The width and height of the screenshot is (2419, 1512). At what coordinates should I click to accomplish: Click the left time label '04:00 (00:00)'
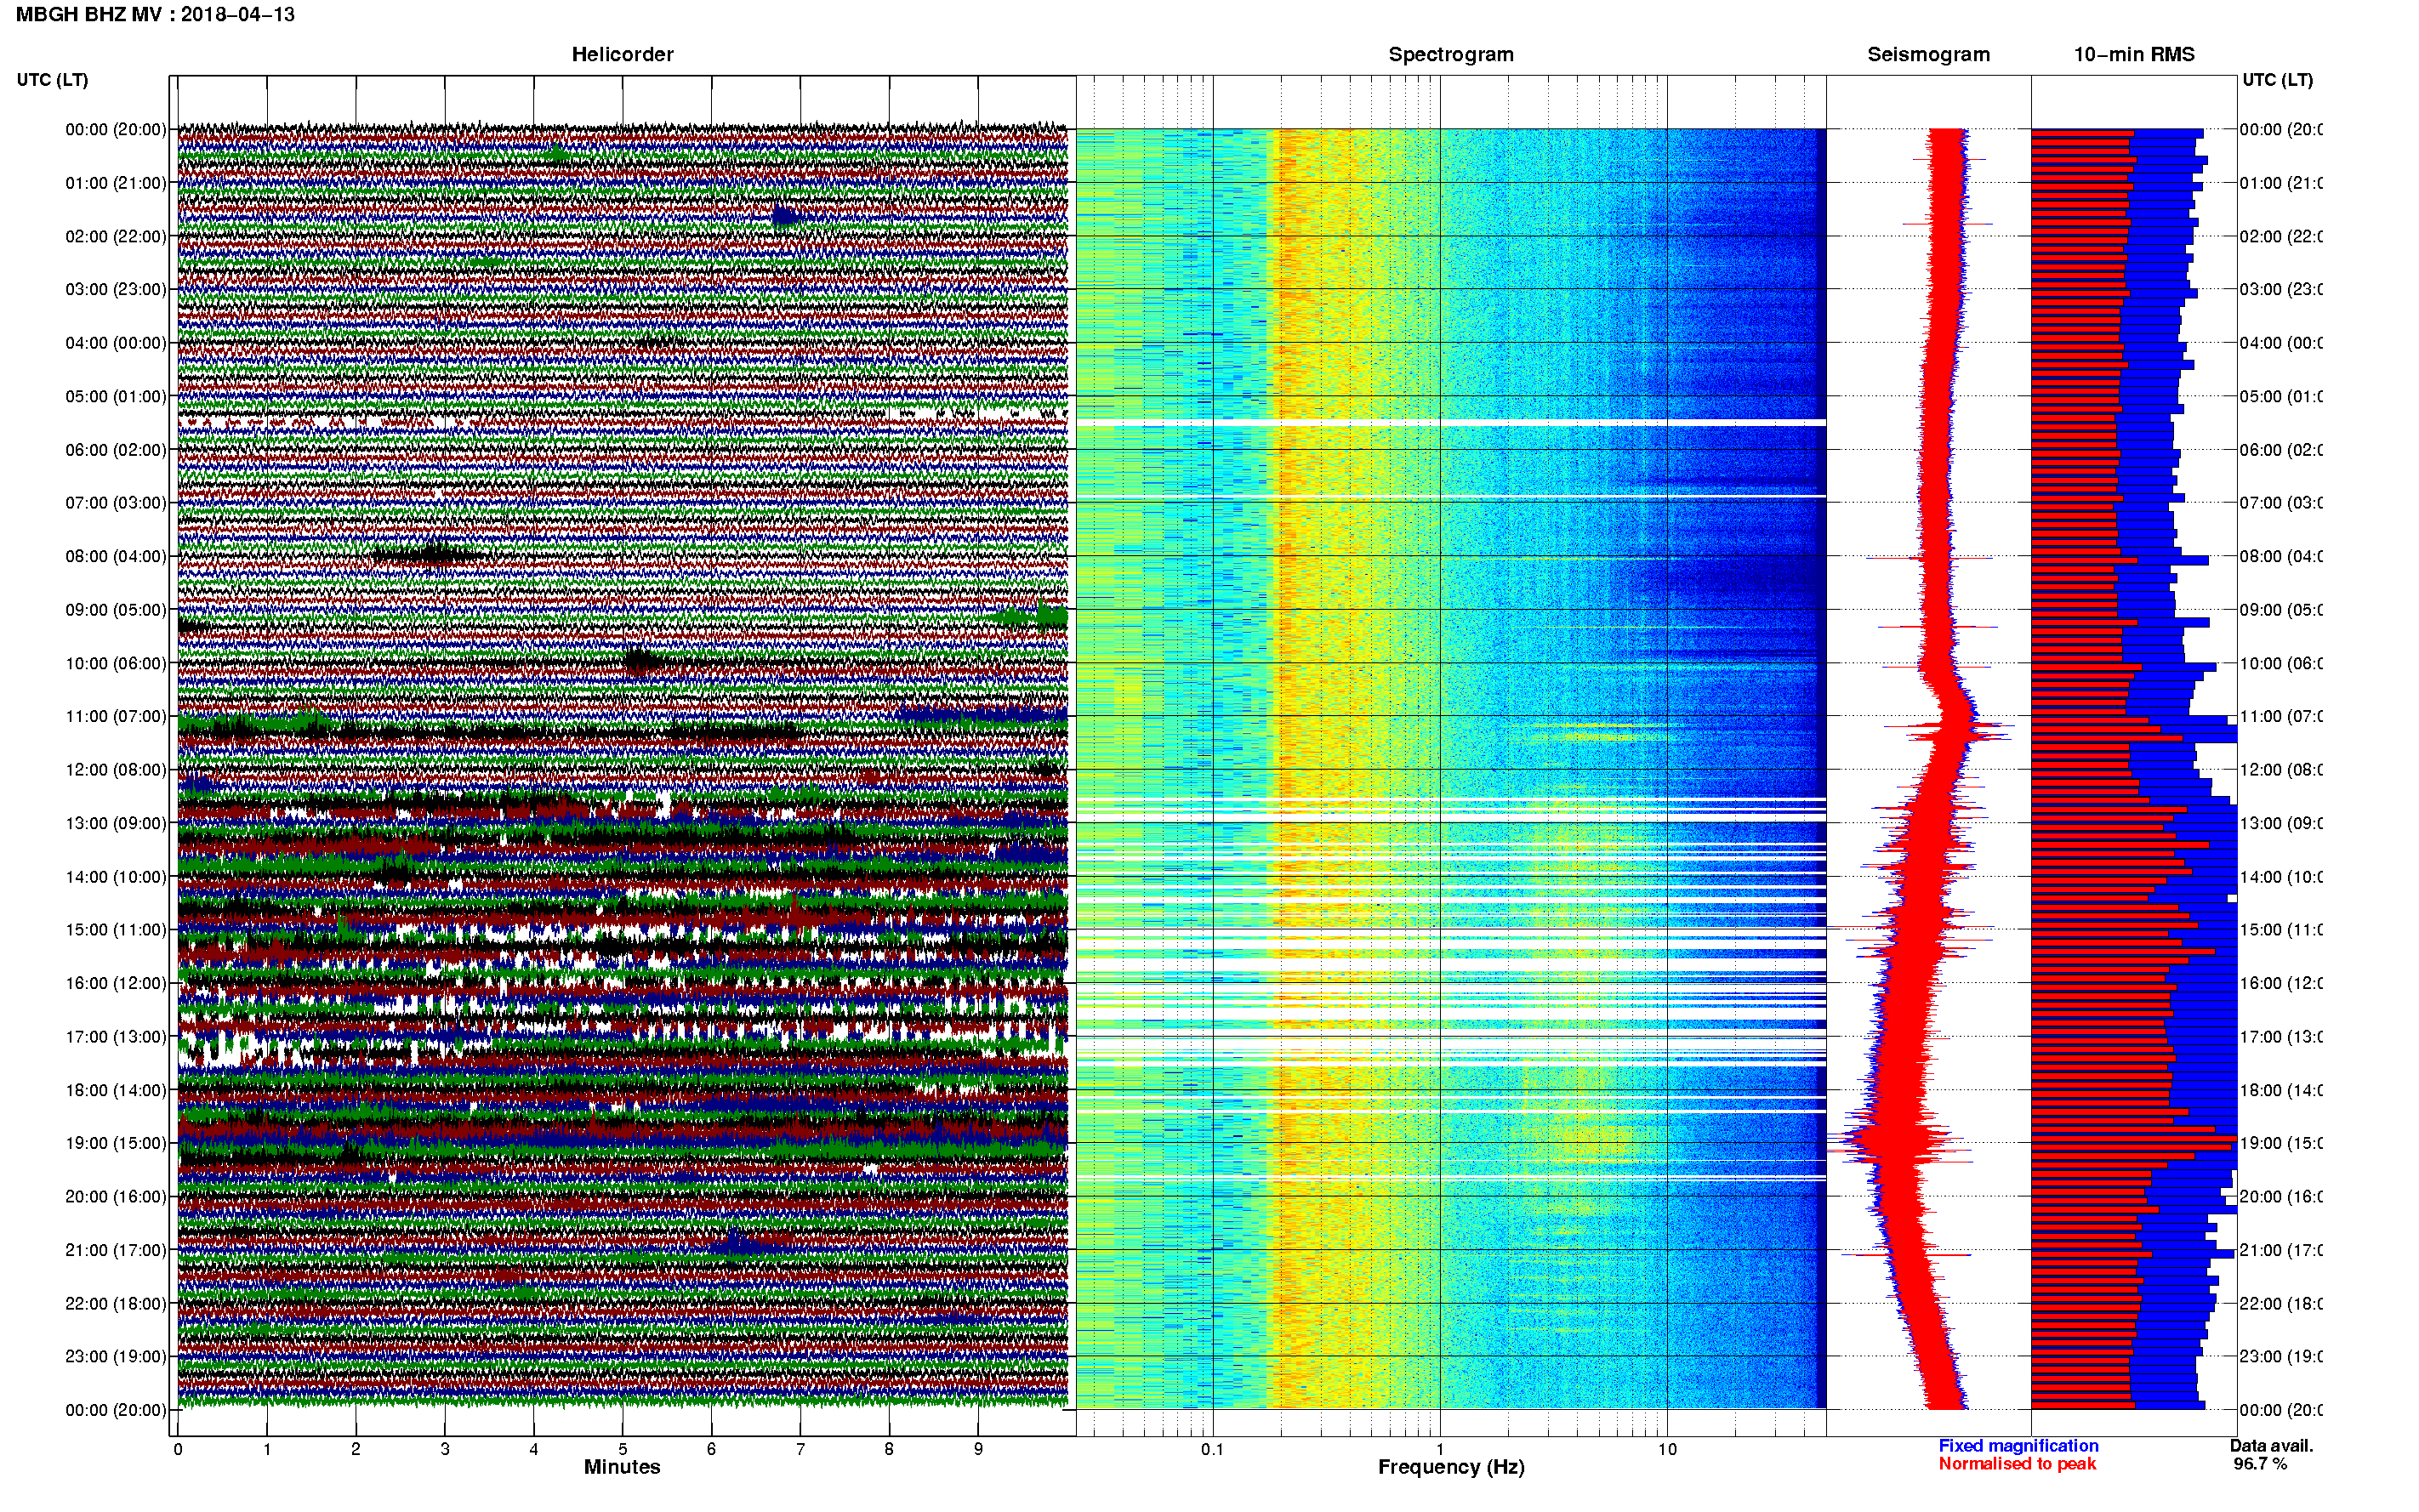coord(116,343)
